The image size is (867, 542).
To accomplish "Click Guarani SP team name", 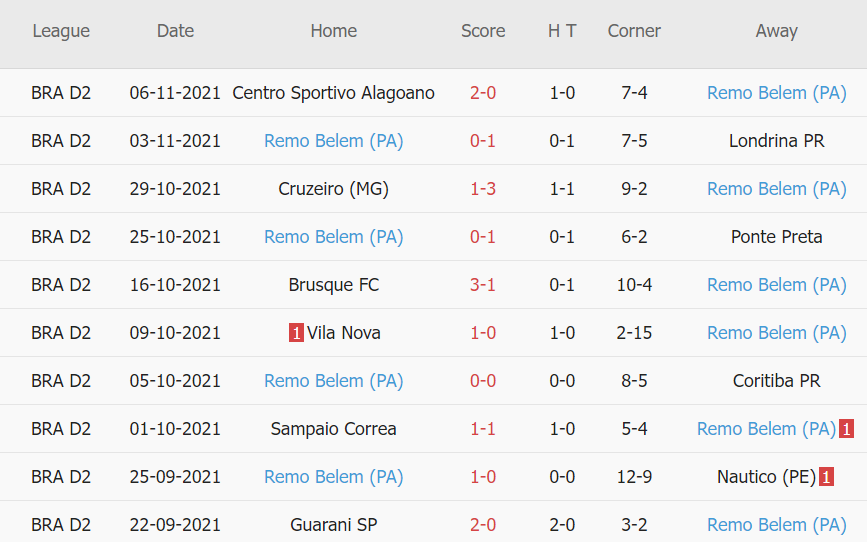I will click(x=333, y=525).
